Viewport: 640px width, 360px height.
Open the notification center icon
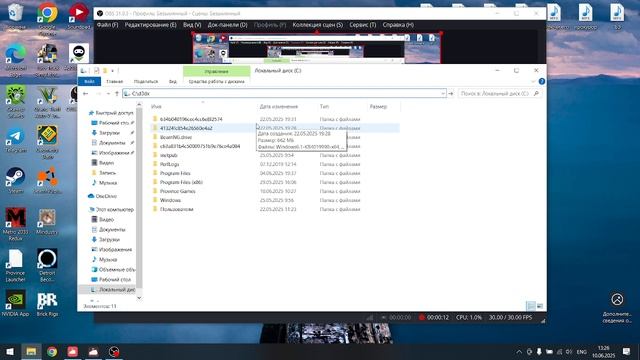pyautogui.click(x=626, y=351)
